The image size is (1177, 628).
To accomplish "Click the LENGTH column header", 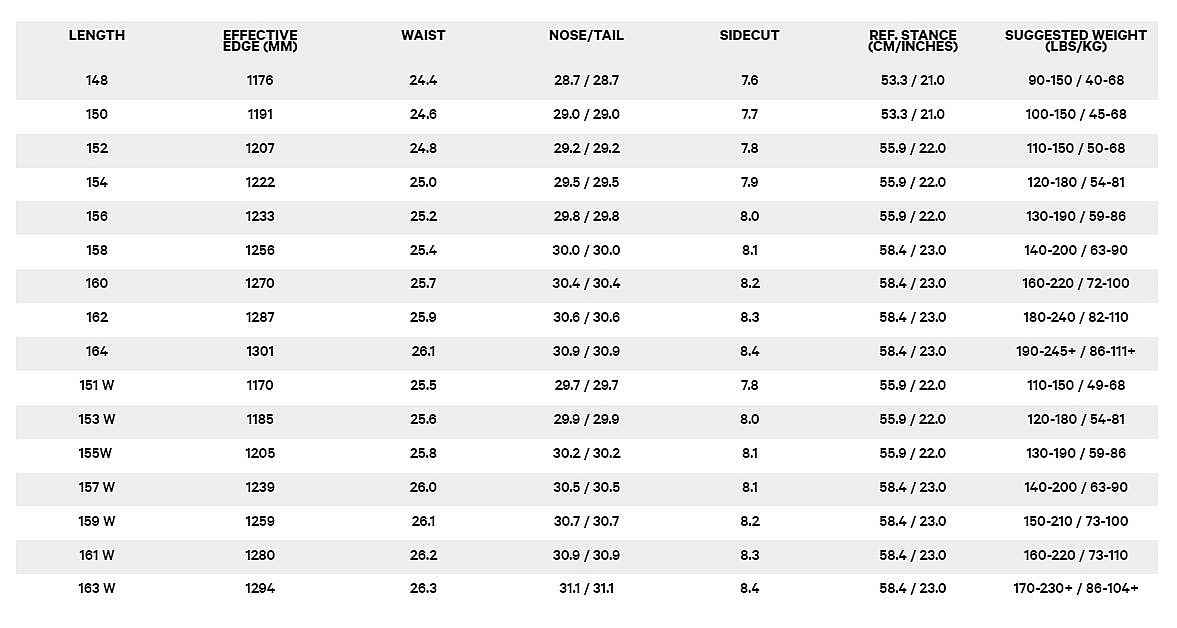I will [97, 35].
